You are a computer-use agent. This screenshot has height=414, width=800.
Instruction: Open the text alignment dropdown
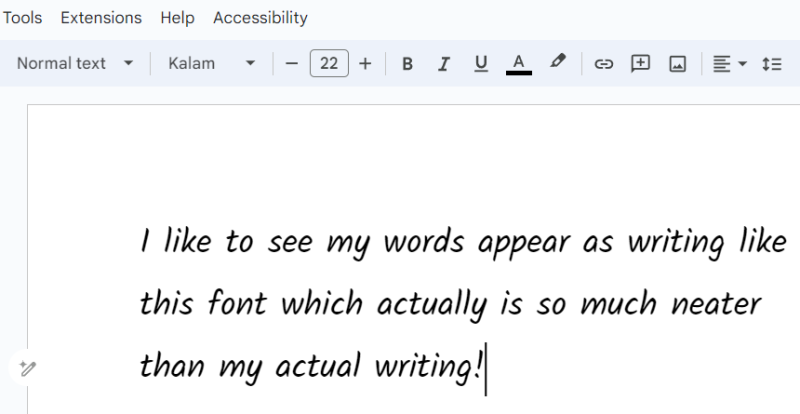pyautogui.click(x=730, y=64)
